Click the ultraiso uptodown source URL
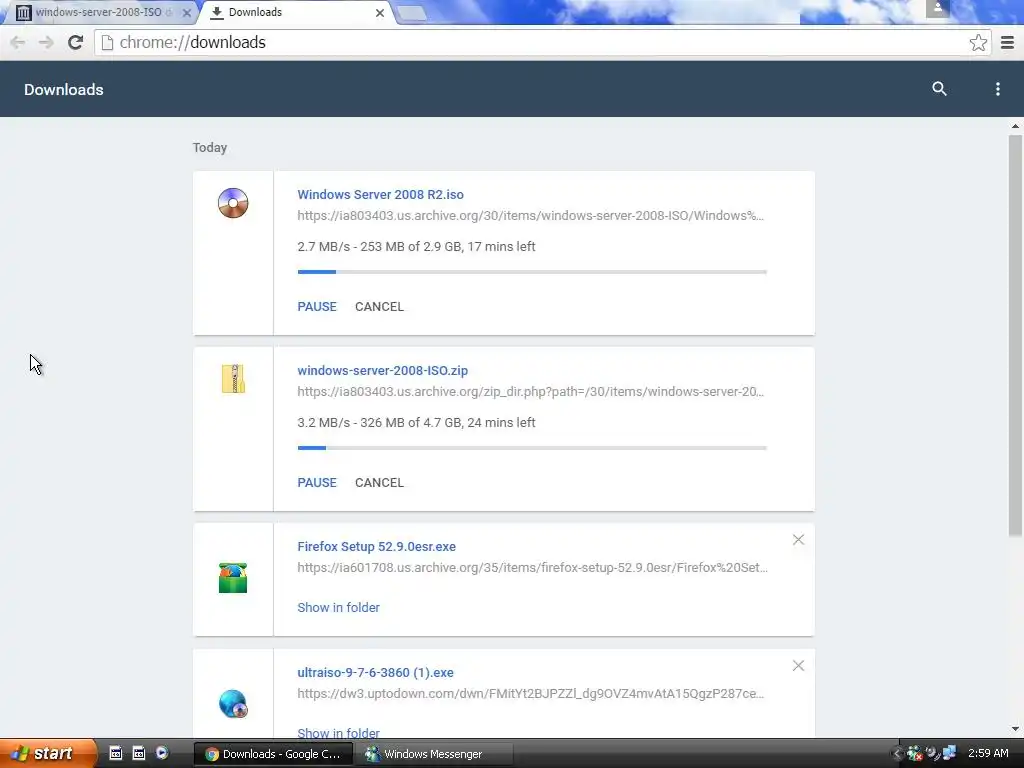 click(530, 694)
